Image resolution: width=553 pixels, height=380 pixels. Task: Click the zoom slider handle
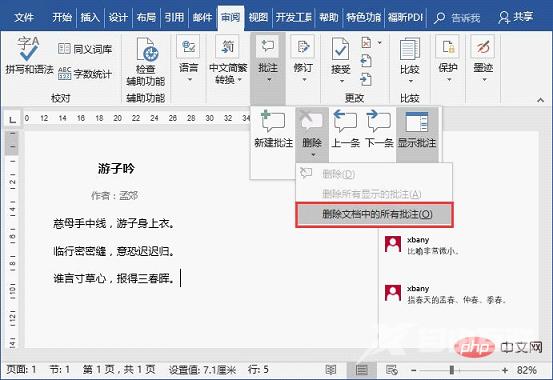pos(451,370)
